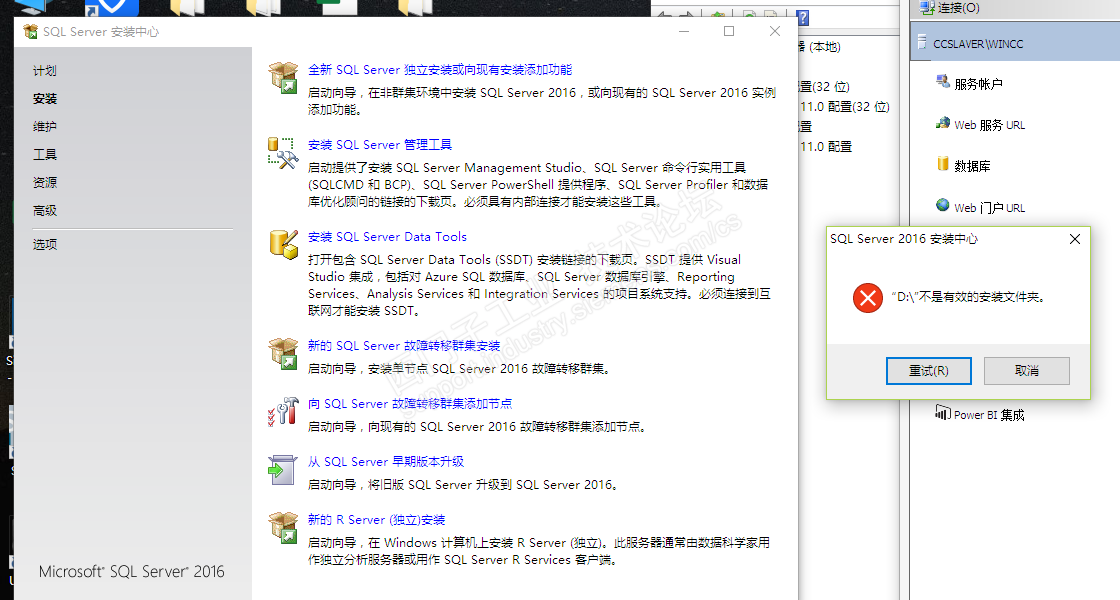Select 高级 in the left navigation
This screenshot has width=1120, height=600.
[44, 211]
